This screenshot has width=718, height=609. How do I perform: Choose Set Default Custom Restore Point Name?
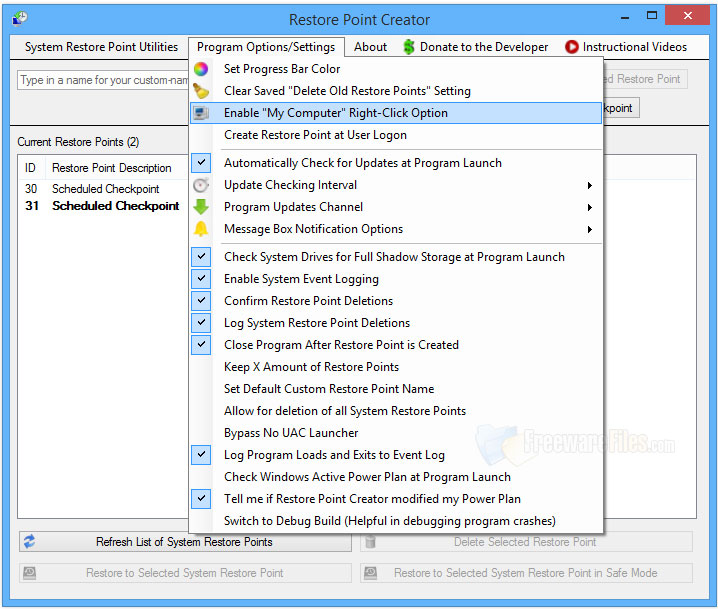[x=396, y=389]
